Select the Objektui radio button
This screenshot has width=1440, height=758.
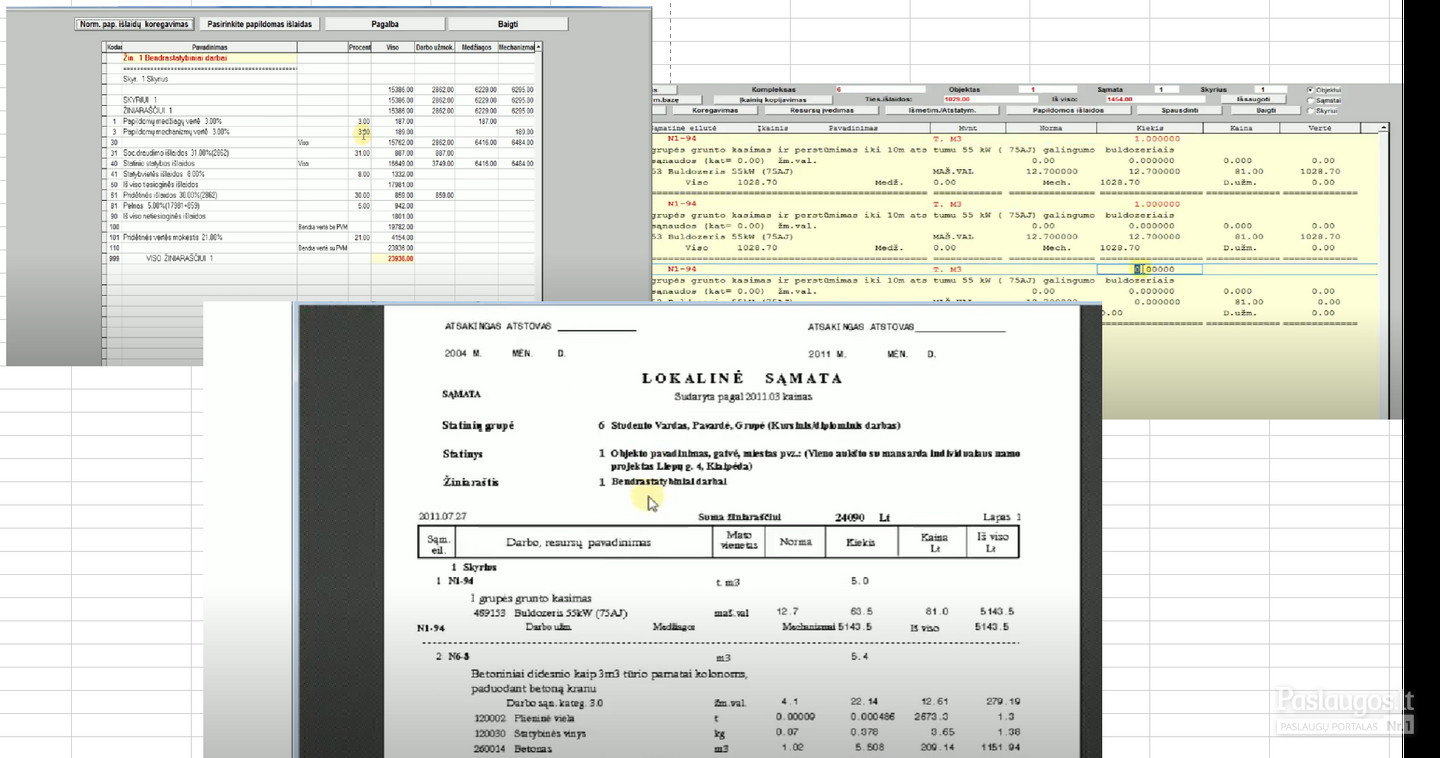coord(1311,90)
